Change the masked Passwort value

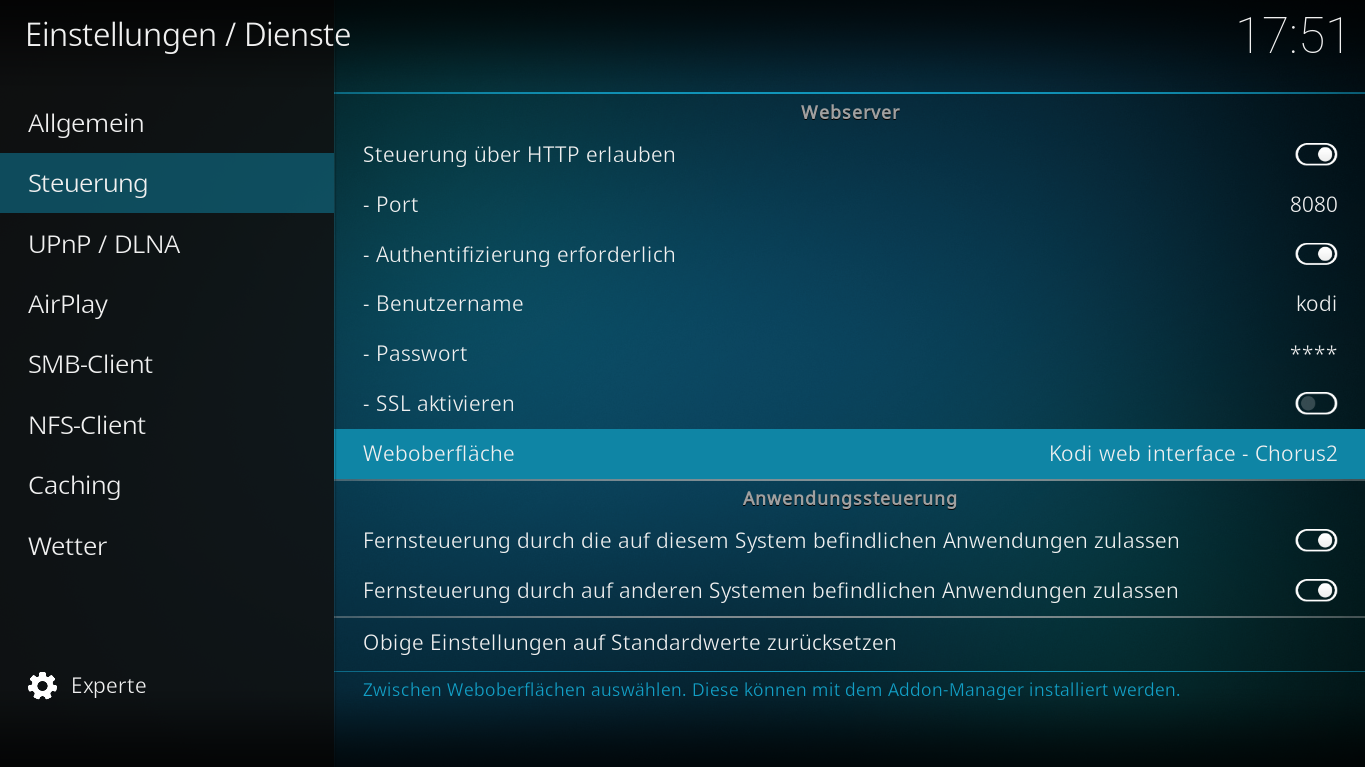coord(849,354)
